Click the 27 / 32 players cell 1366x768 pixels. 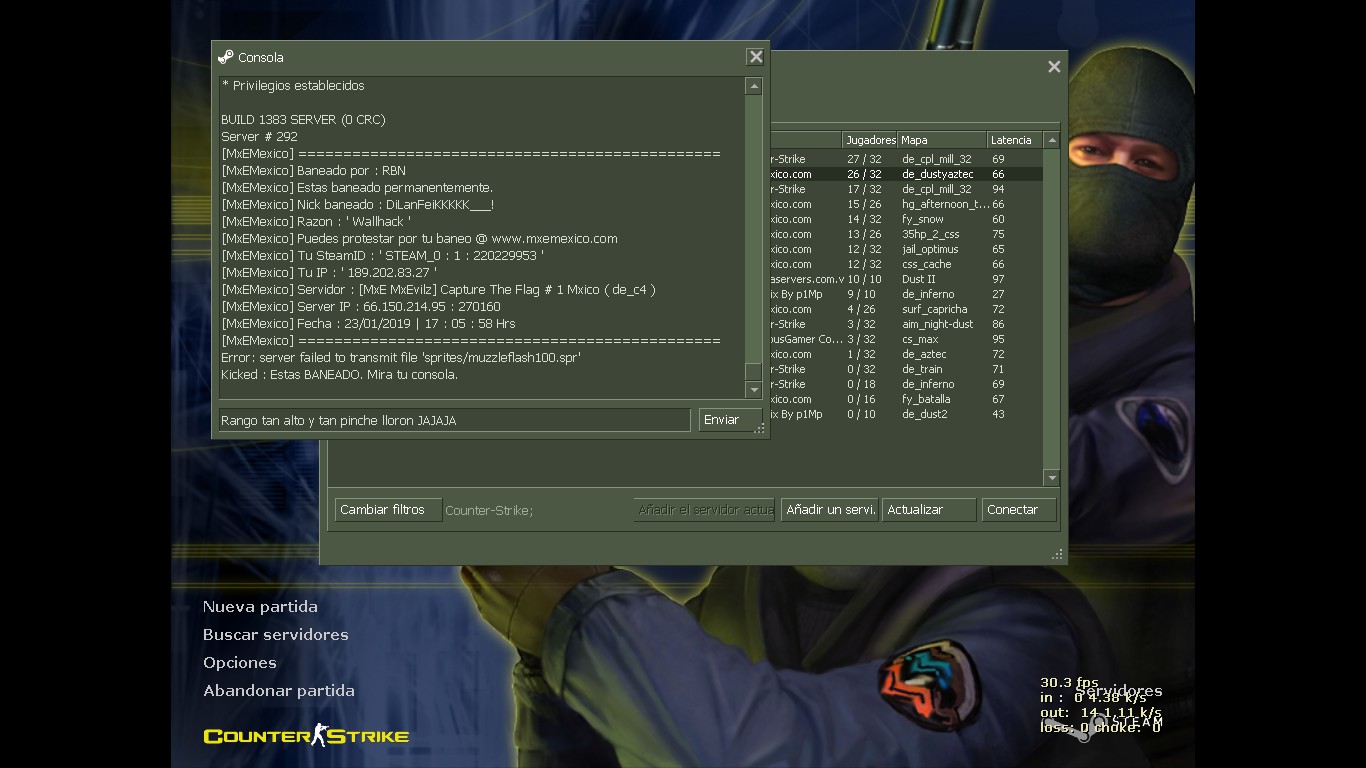click(864, 159)
